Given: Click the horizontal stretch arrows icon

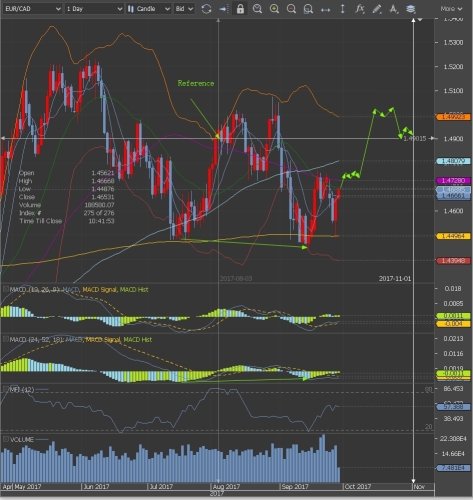Looking at the screenshot, I should coord(325,10).
